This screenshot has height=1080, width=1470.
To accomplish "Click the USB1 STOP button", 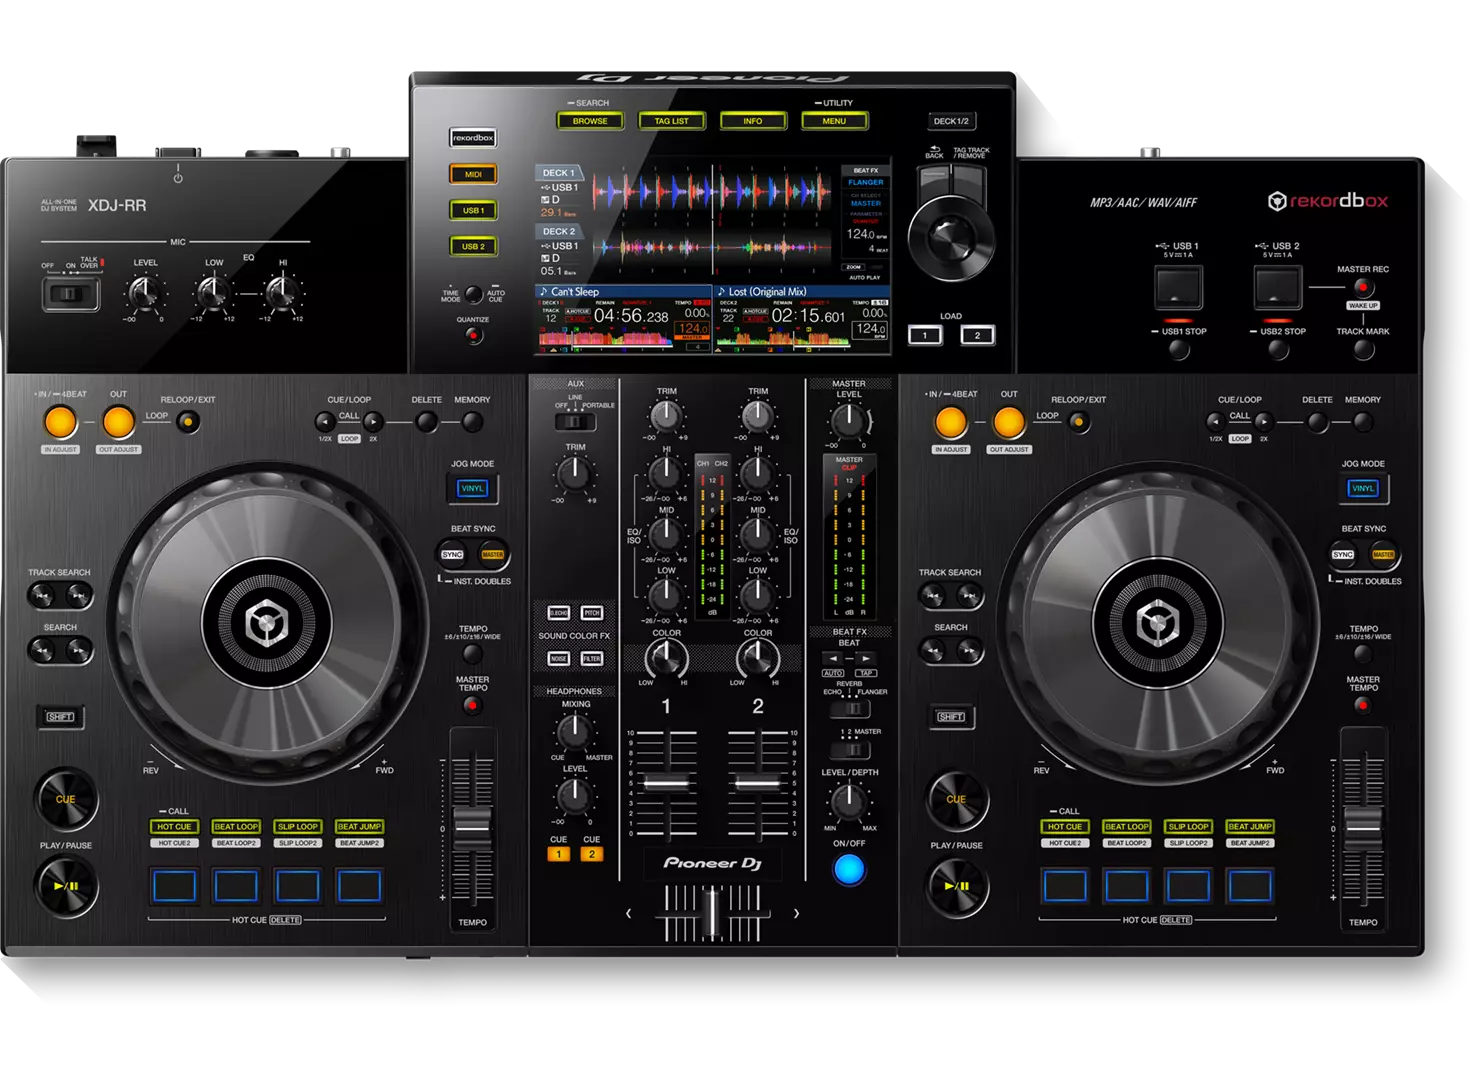I will pos(1180,350).
